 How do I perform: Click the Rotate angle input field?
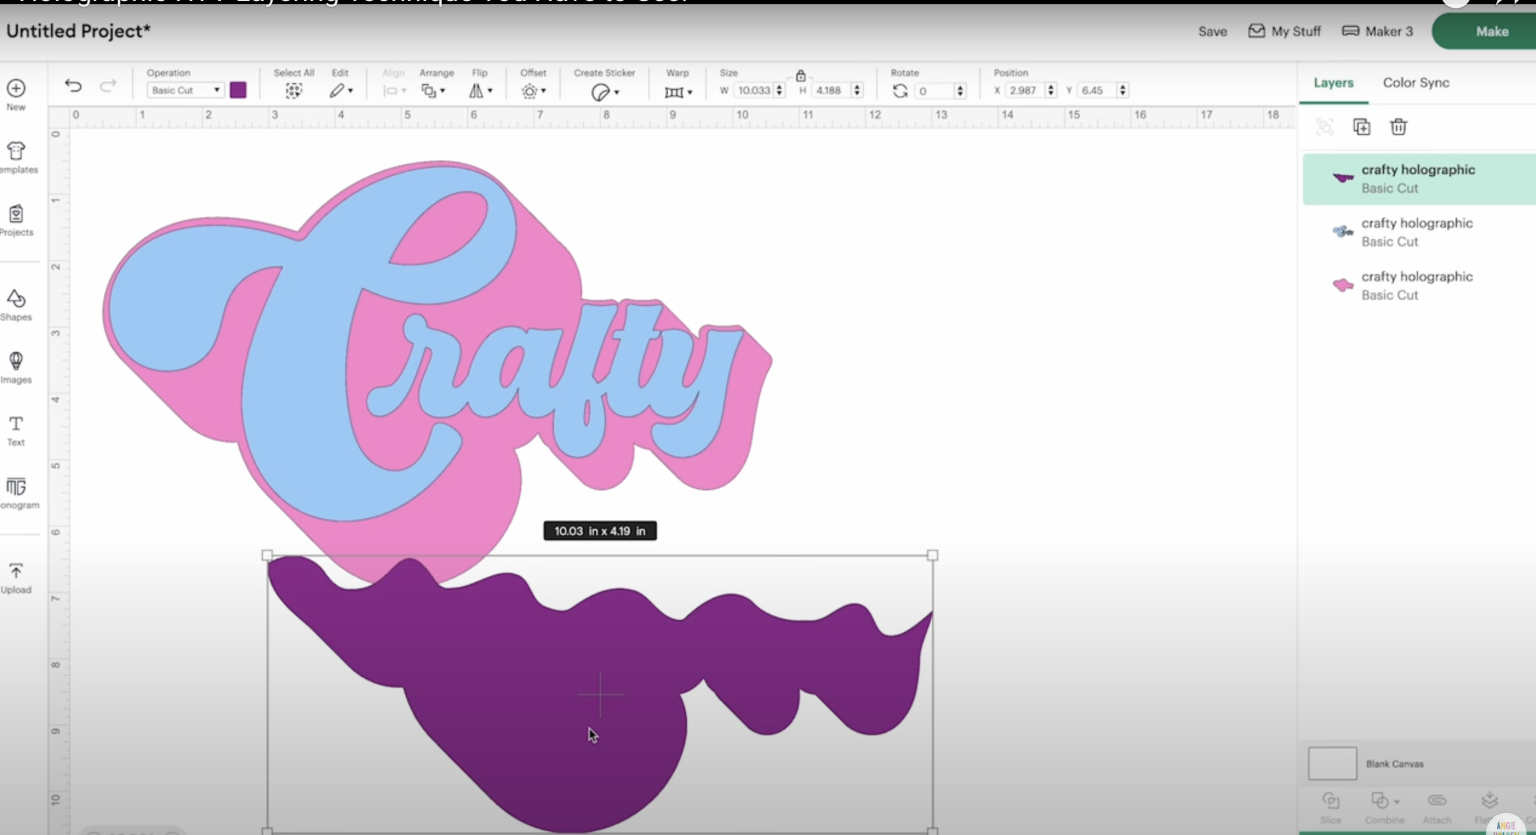934,91
